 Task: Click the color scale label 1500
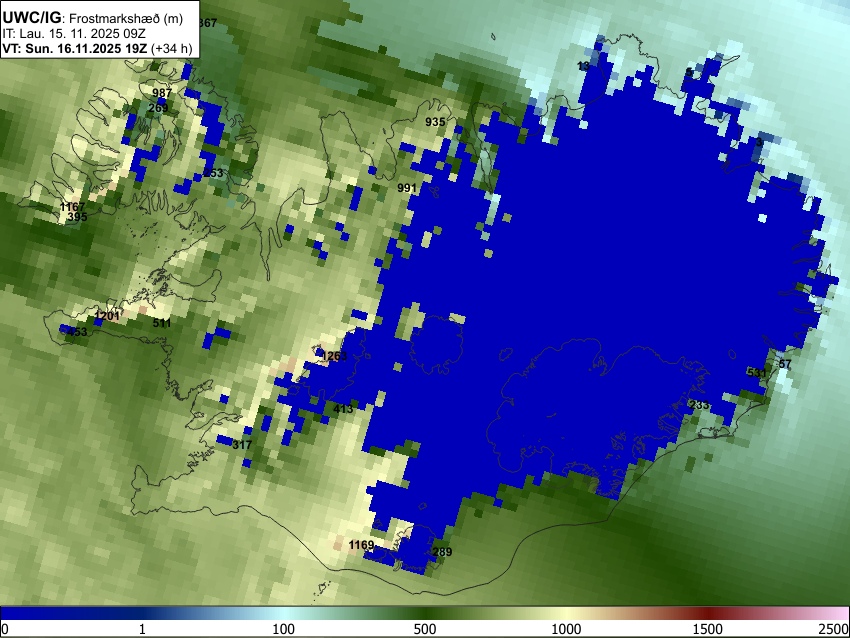pyautogui.click(x=708, y=629)
